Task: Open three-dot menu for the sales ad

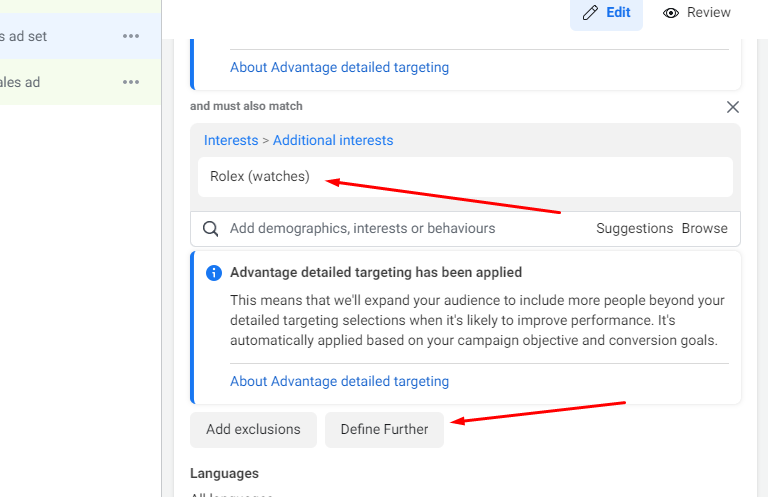Action: (131, 82)
